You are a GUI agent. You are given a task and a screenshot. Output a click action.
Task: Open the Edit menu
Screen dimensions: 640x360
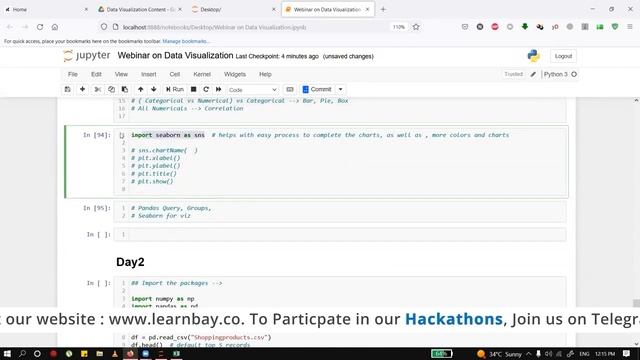(96, 74)
